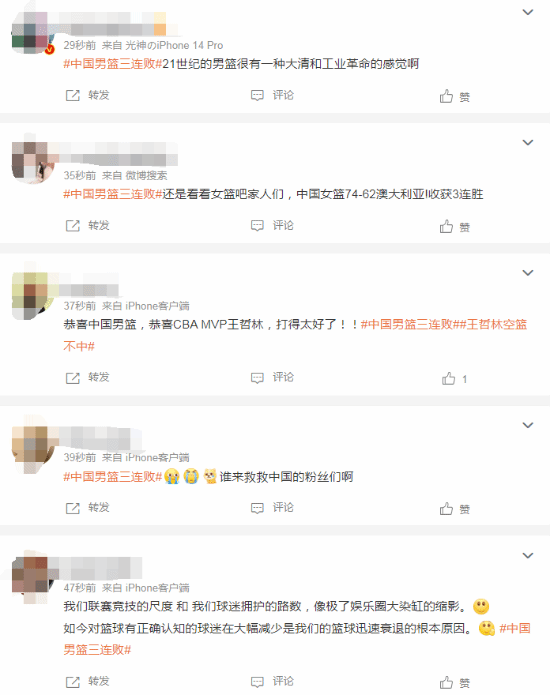
Task: Expand options chevron on the 29秒前 post
Action: coord(527,12)
